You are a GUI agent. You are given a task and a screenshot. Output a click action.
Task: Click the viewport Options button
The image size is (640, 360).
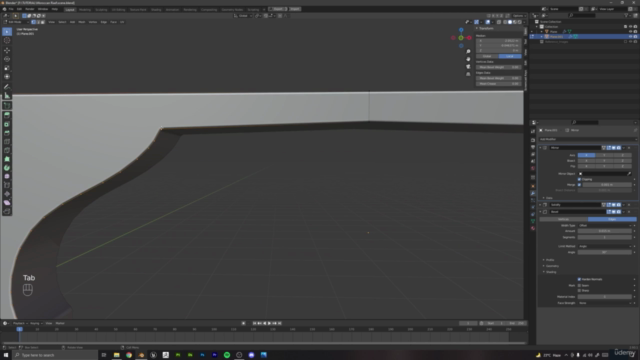[x=518, y=16]
